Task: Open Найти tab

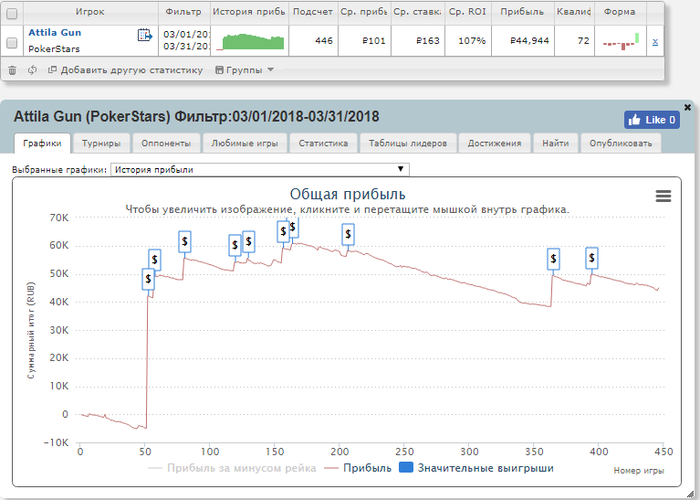Action: (555, 143)
